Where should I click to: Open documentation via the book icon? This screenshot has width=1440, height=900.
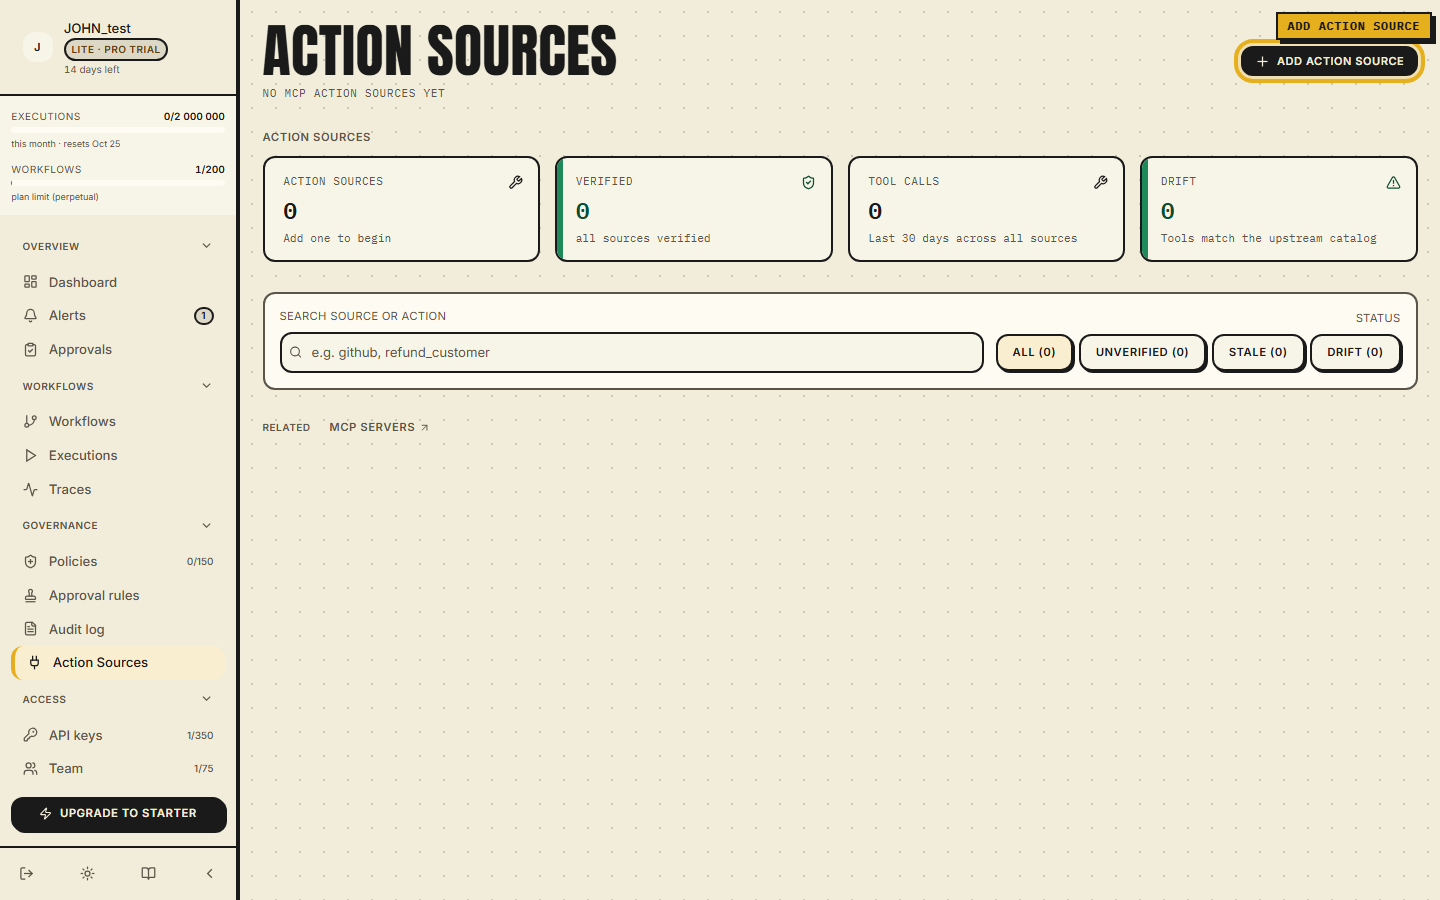(148, 873)
